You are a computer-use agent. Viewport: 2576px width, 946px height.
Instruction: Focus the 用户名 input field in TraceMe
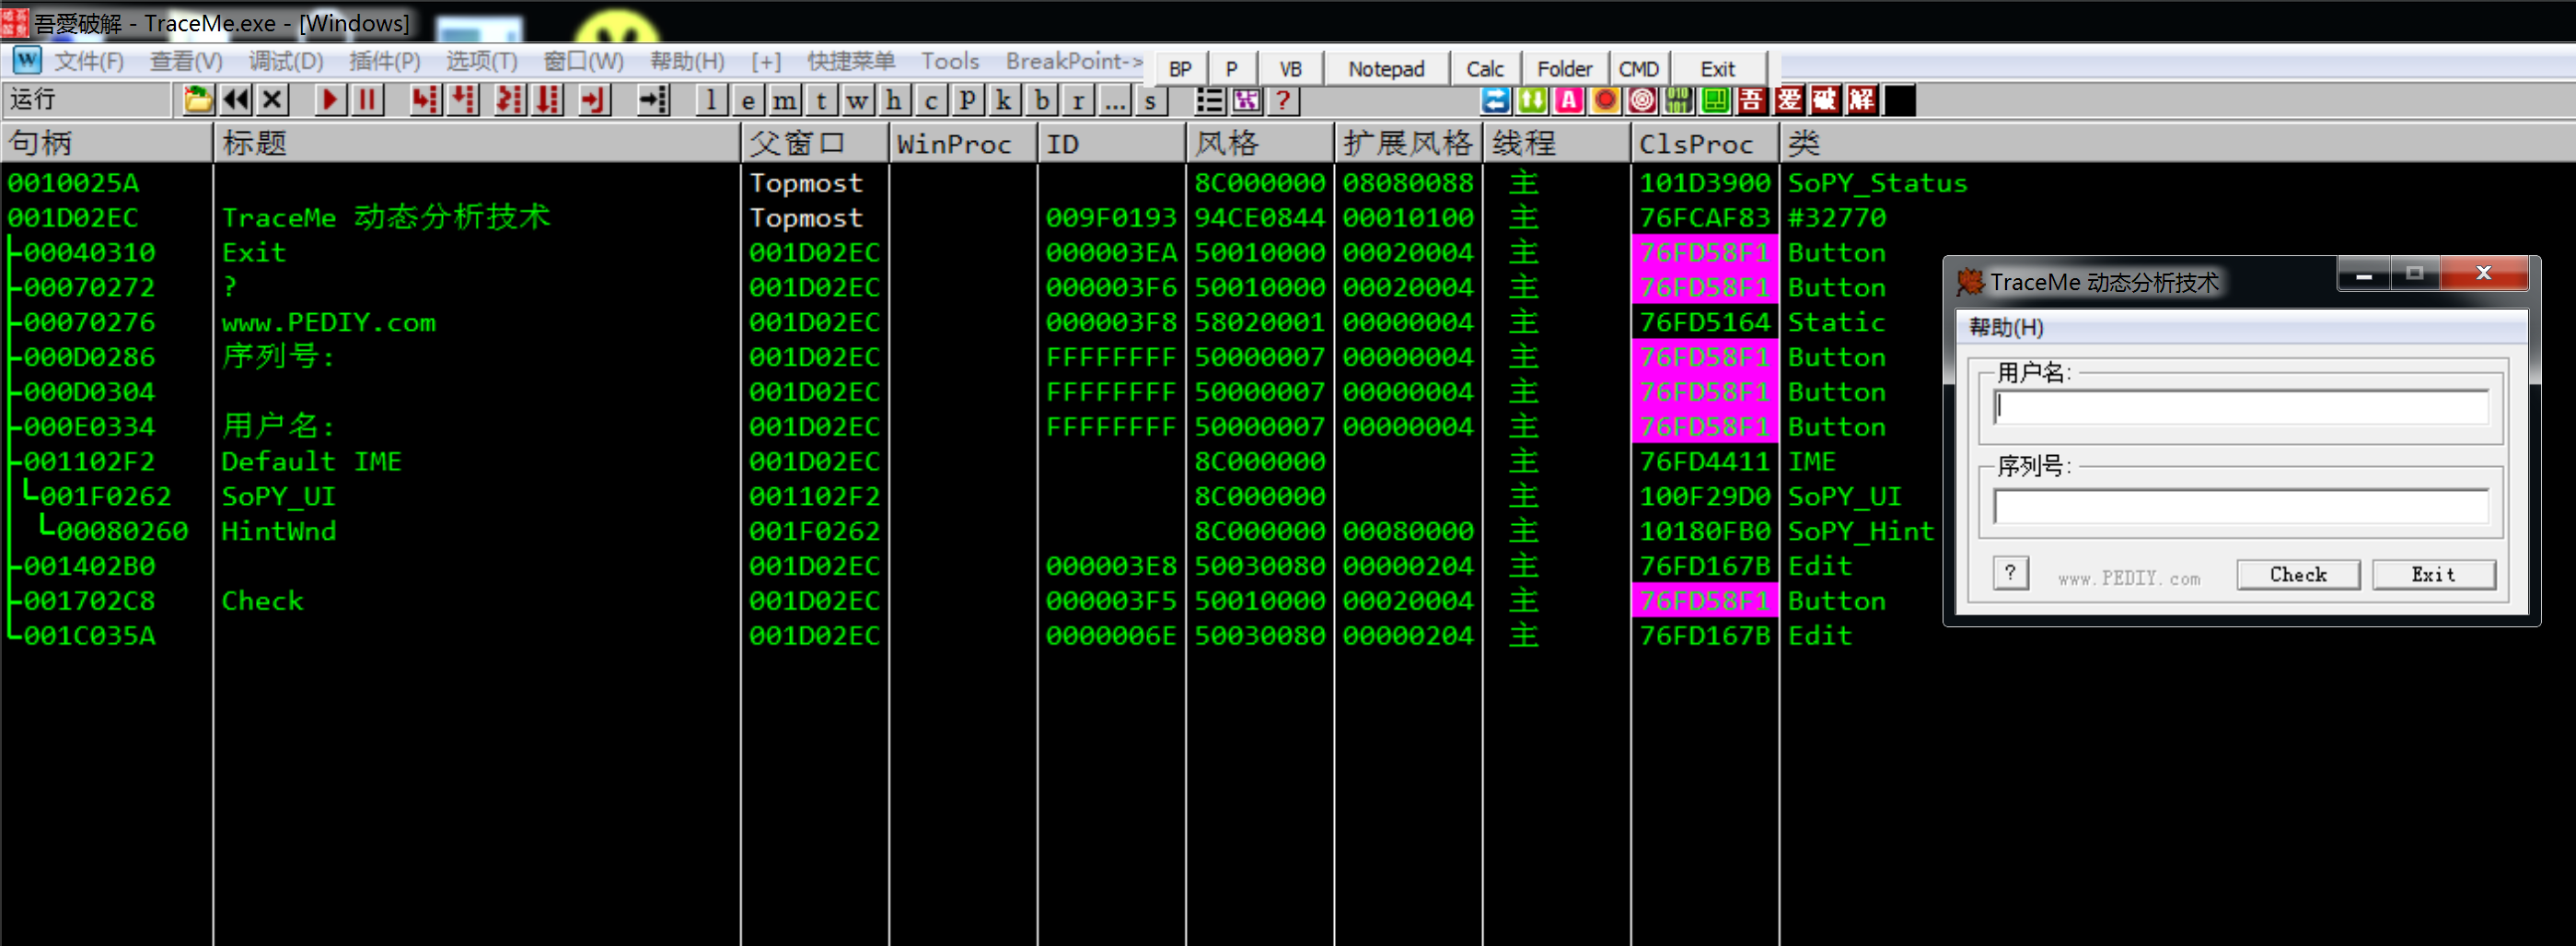[2241, 407]
